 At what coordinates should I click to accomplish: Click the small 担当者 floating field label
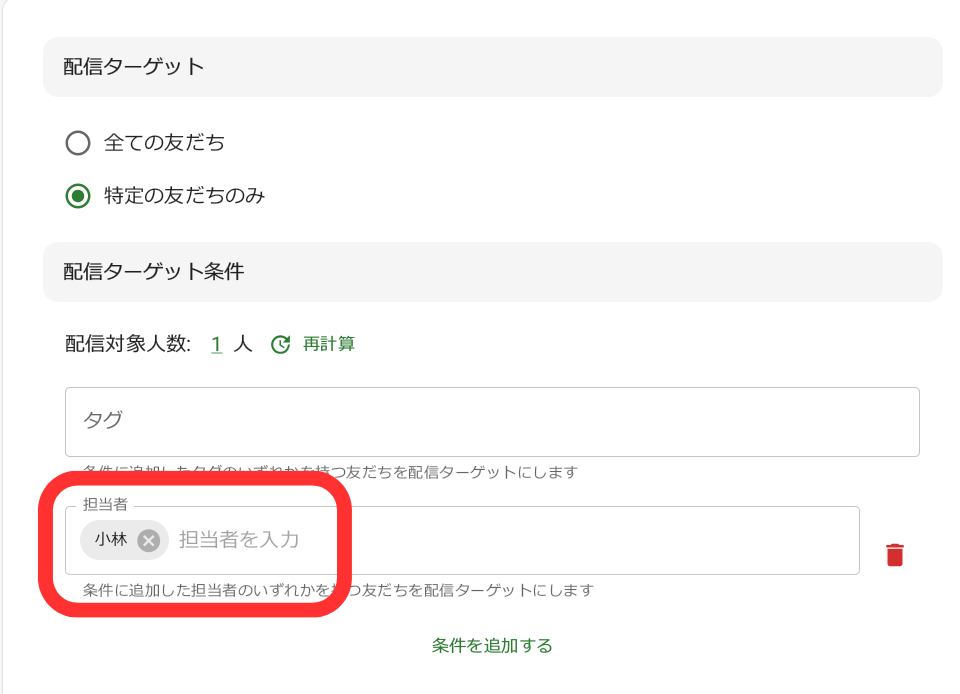105,506
